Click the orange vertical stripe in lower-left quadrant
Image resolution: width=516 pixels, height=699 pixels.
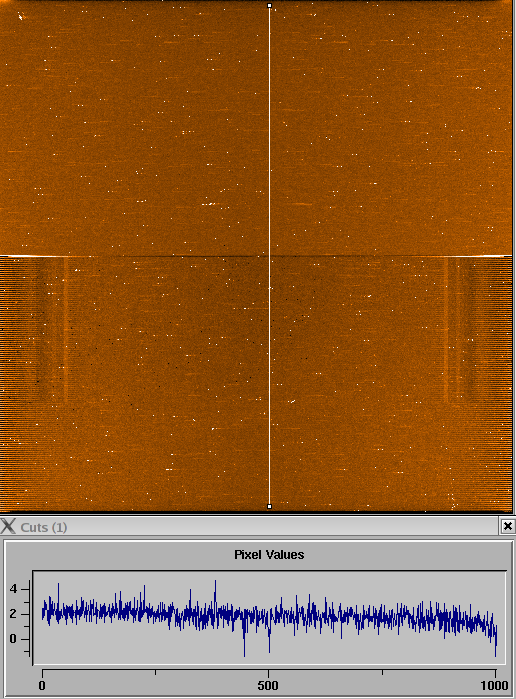(66, 330)
